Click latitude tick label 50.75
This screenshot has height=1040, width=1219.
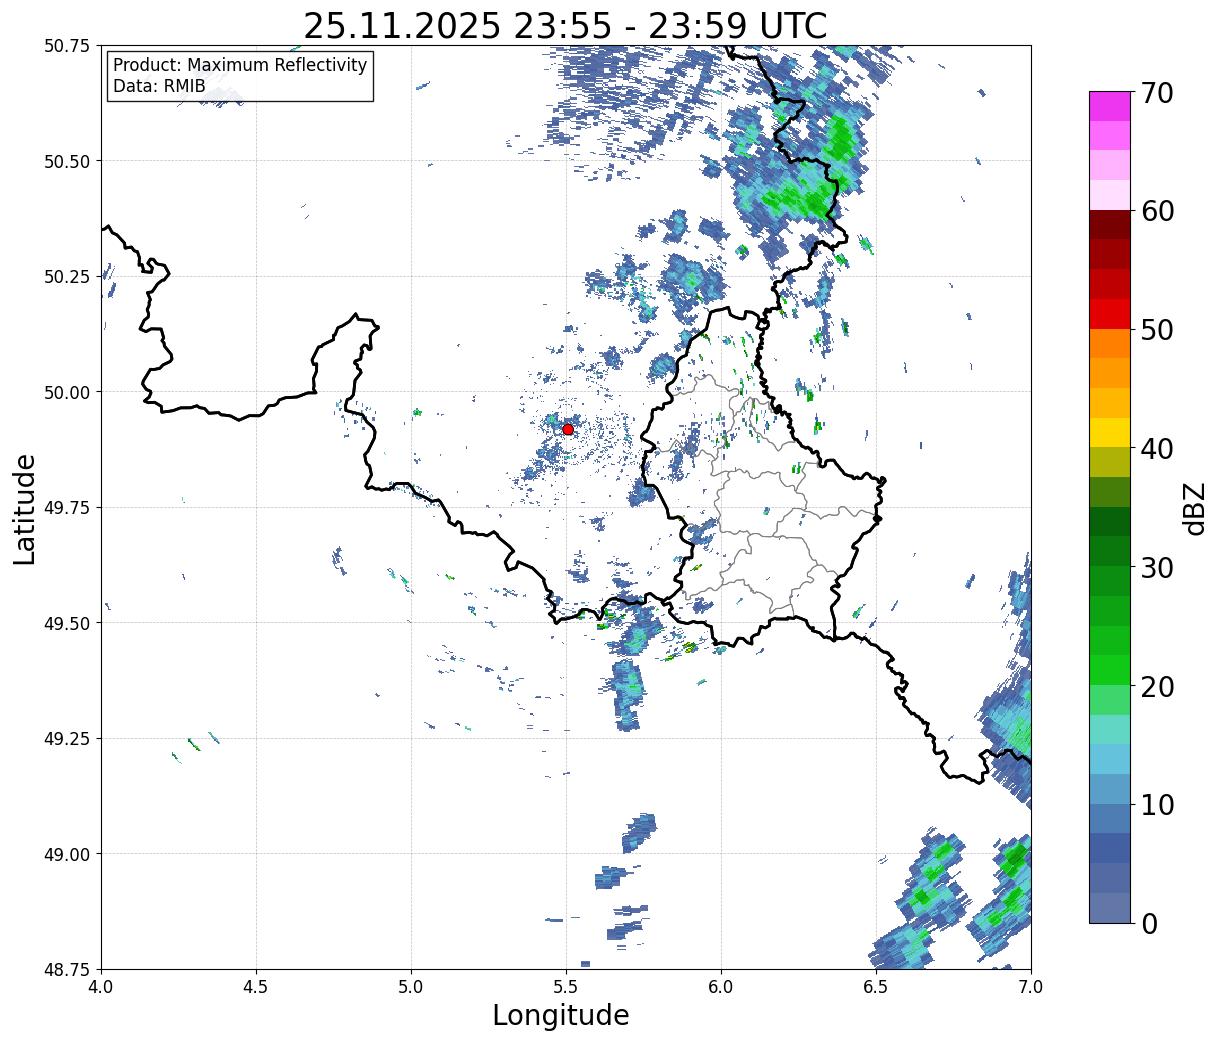tap(66, 46)
